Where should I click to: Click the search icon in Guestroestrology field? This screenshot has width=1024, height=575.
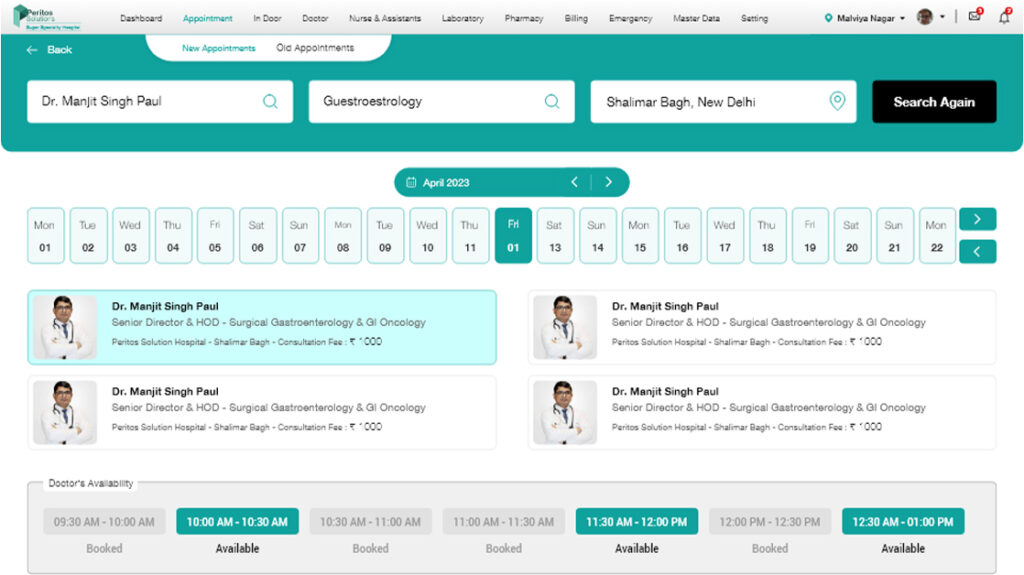point(551,101)
